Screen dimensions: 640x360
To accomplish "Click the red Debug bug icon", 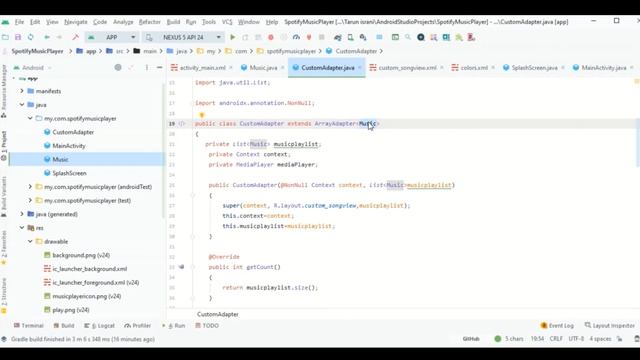I will click(x=271, y=37).
